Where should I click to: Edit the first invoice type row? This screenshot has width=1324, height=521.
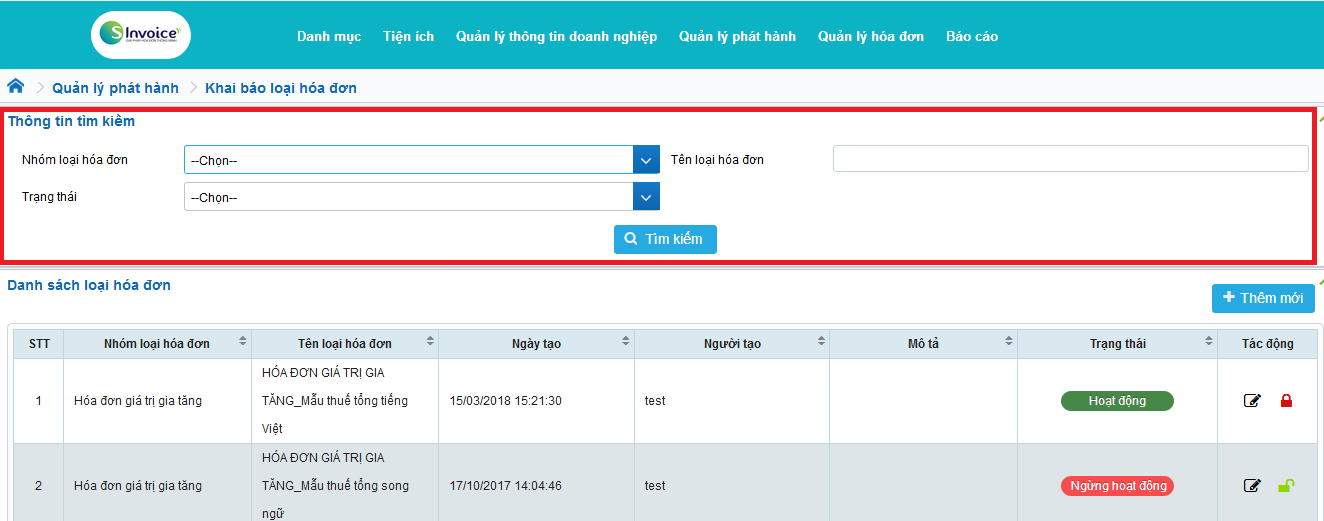(1252, 401)
